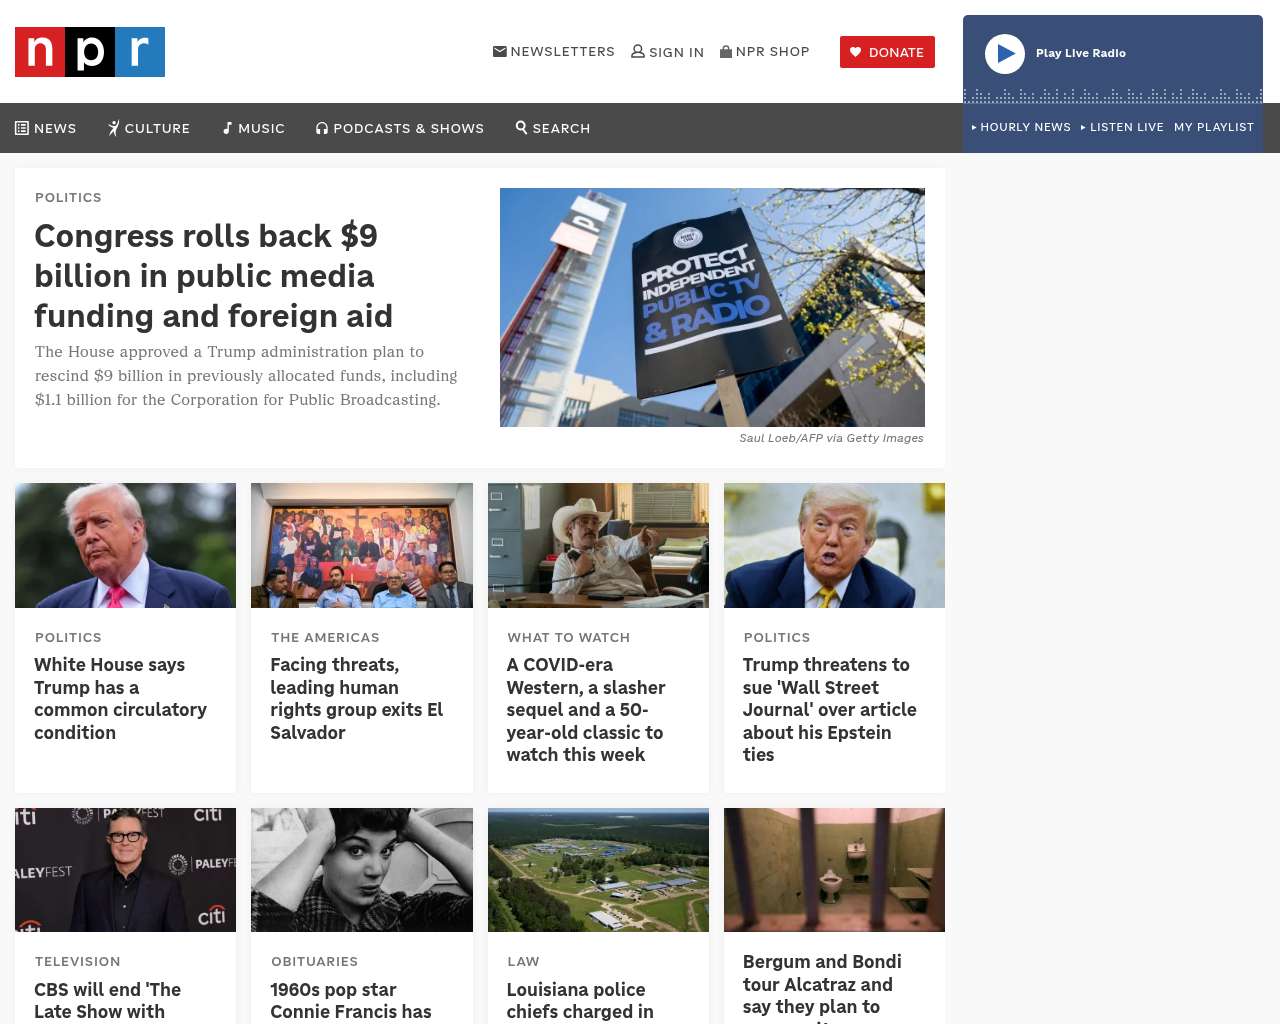This screenshot has width=1280, height=1024.
Task: Open White House says Trump article
Action: coord(120,698)
